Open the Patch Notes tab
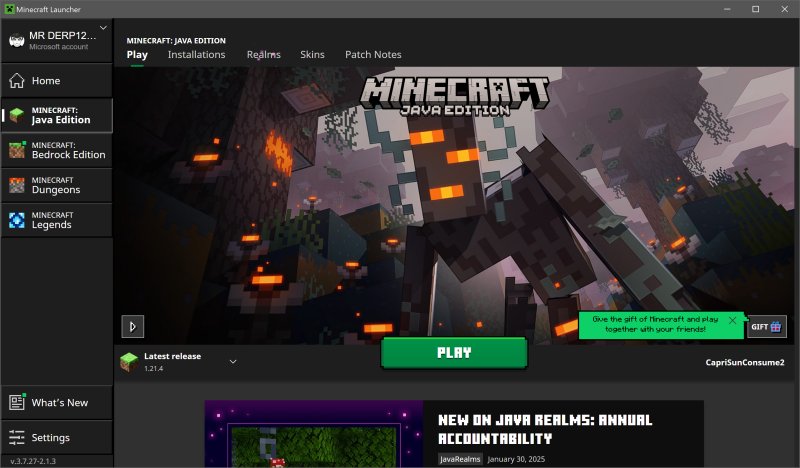 [x=373, y=55]
